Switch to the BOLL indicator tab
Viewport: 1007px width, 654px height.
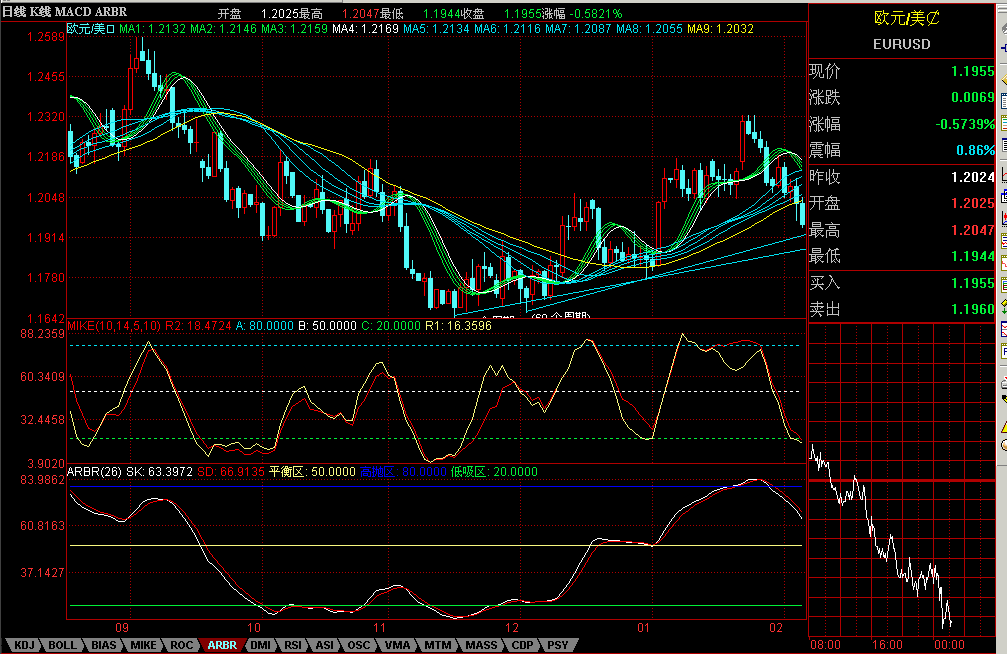[x=62, y=645]
